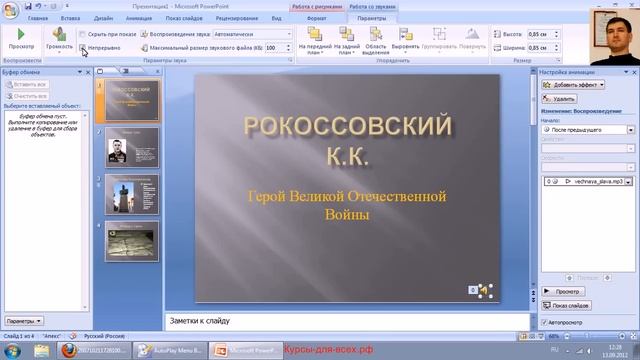Undo last action in quick access toolbar
Screen dimensions: 640x360
click(38, 6)
